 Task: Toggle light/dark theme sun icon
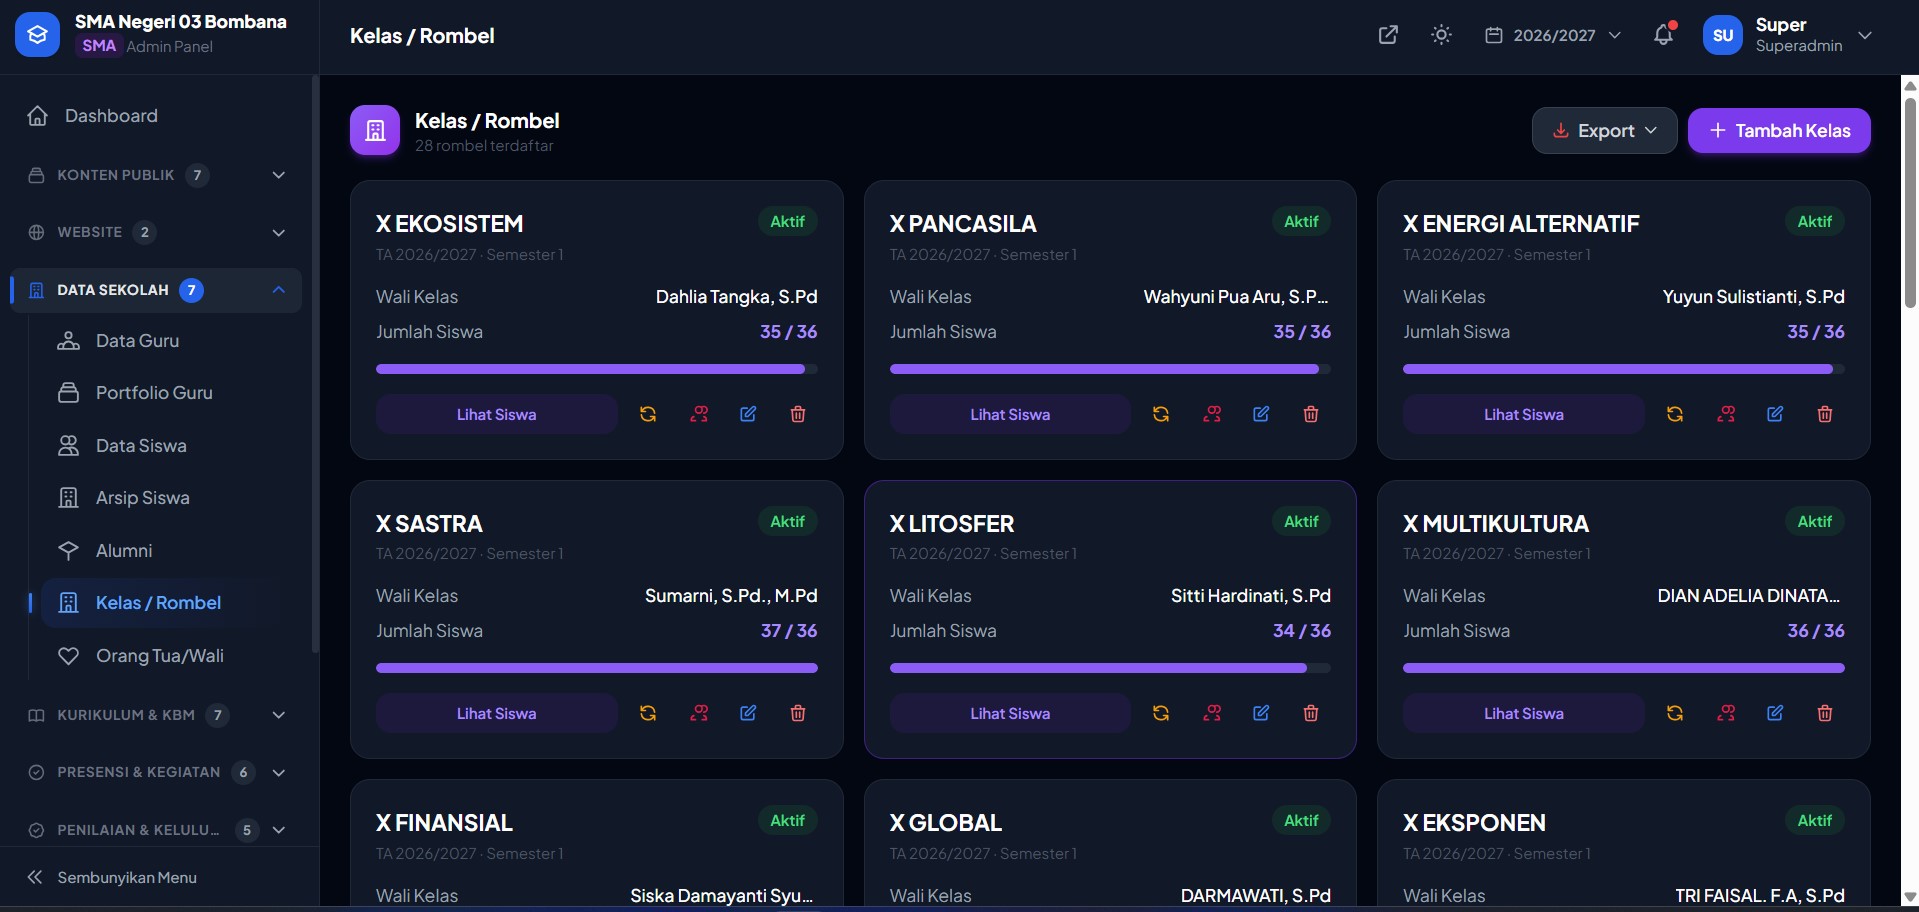click(x=1441, y=35)
